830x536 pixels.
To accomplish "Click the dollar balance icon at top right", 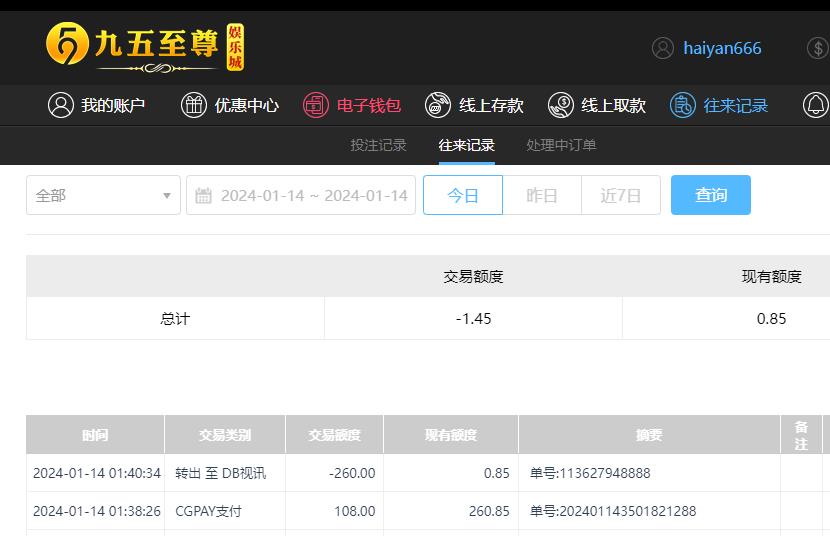I will [818, 48].
